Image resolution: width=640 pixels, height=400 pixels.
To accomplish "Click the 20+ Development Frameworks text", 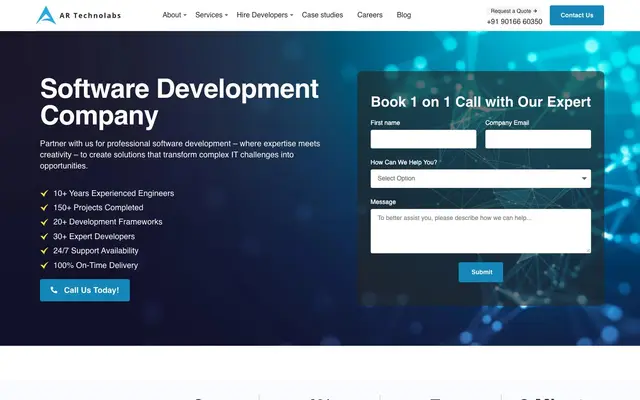I will coord(108,222).
